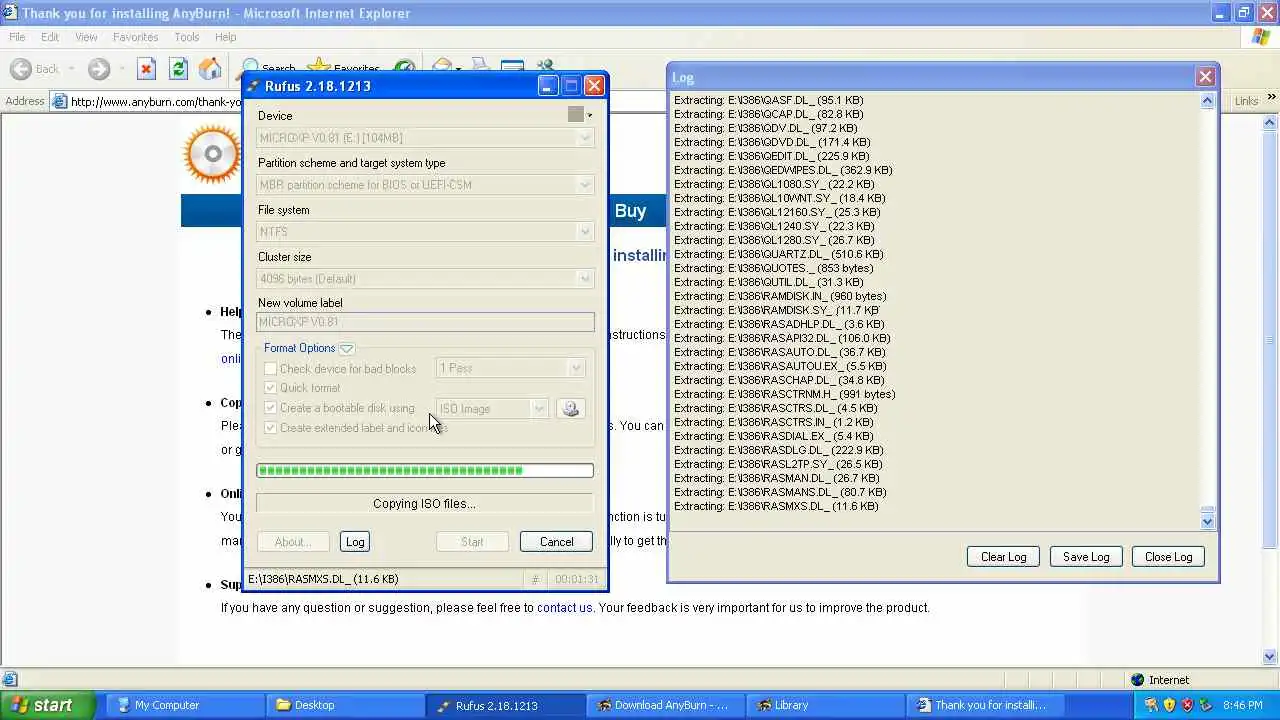Click the Forward arrow icon in Internet Explorer
The image size is (1280, 720).
point(98,69)
